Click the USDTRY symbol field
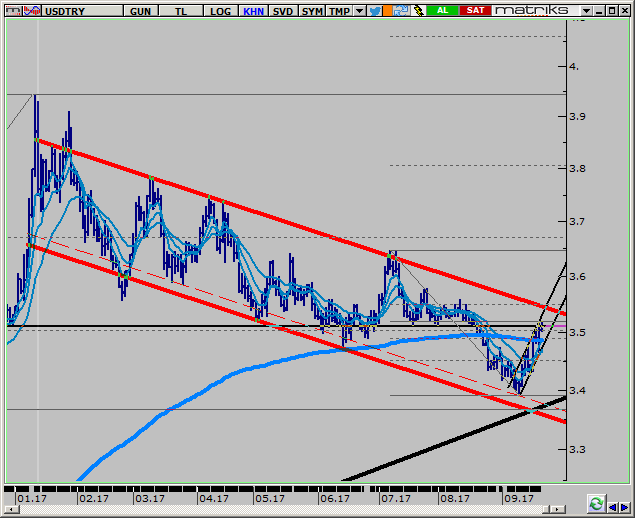Screen dimensions: 635x518 [83, 11]
